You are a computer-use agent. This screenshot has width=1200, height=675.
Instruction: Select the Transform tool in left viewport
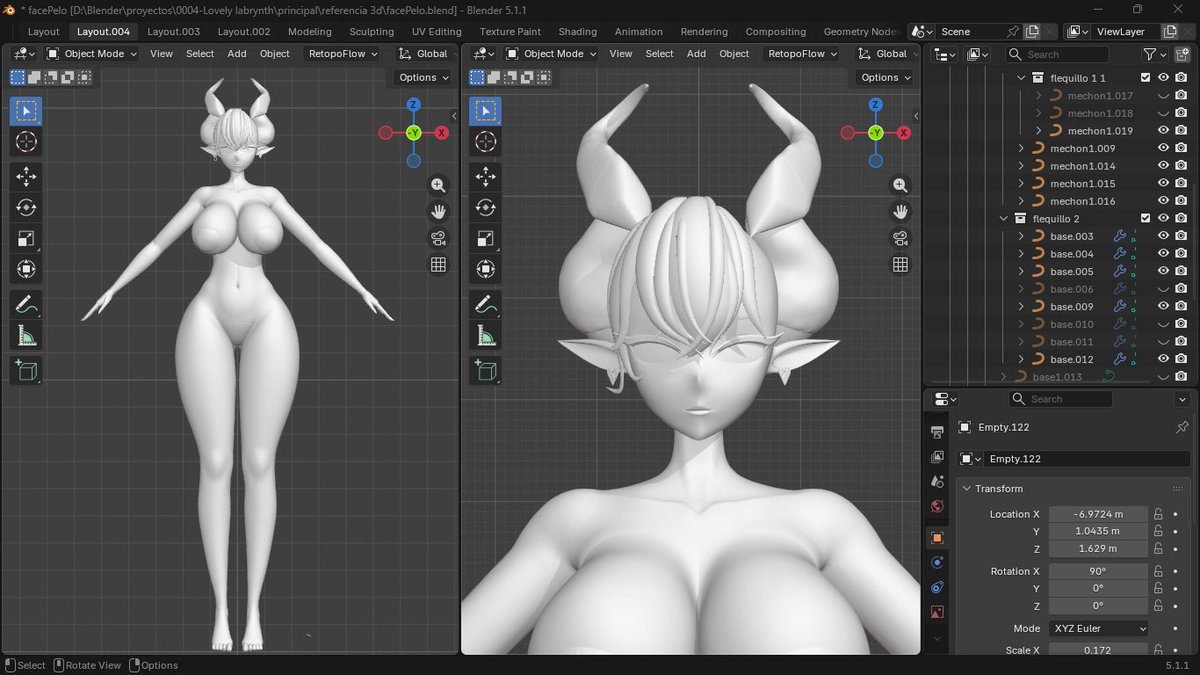click(26, 269)
